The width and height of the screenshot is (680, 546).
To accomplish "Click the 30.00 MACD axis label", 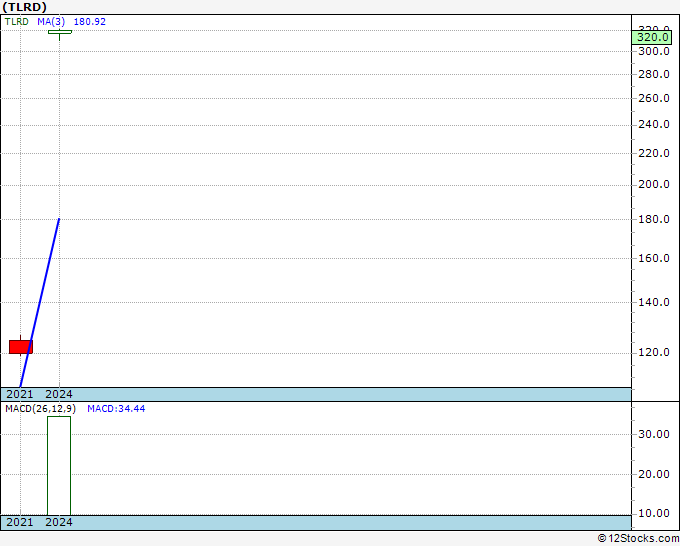I will pyautogui.click(x=653, y=434).
